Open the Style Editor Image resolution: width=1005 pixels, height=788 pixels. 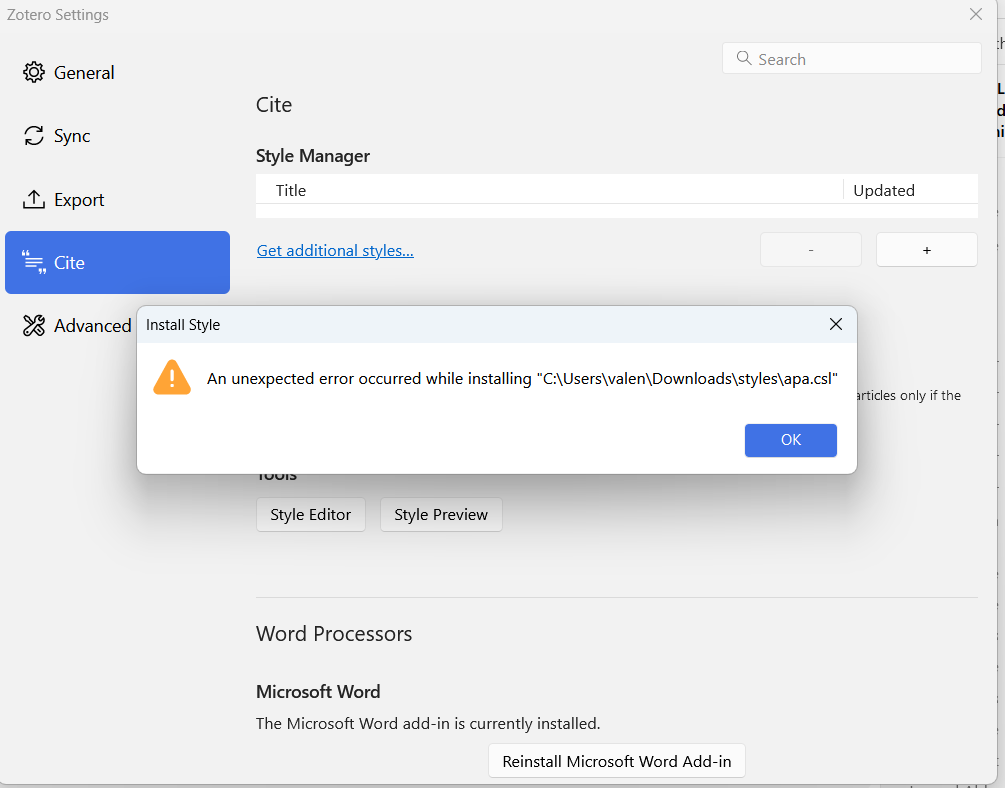pos(311,514)
